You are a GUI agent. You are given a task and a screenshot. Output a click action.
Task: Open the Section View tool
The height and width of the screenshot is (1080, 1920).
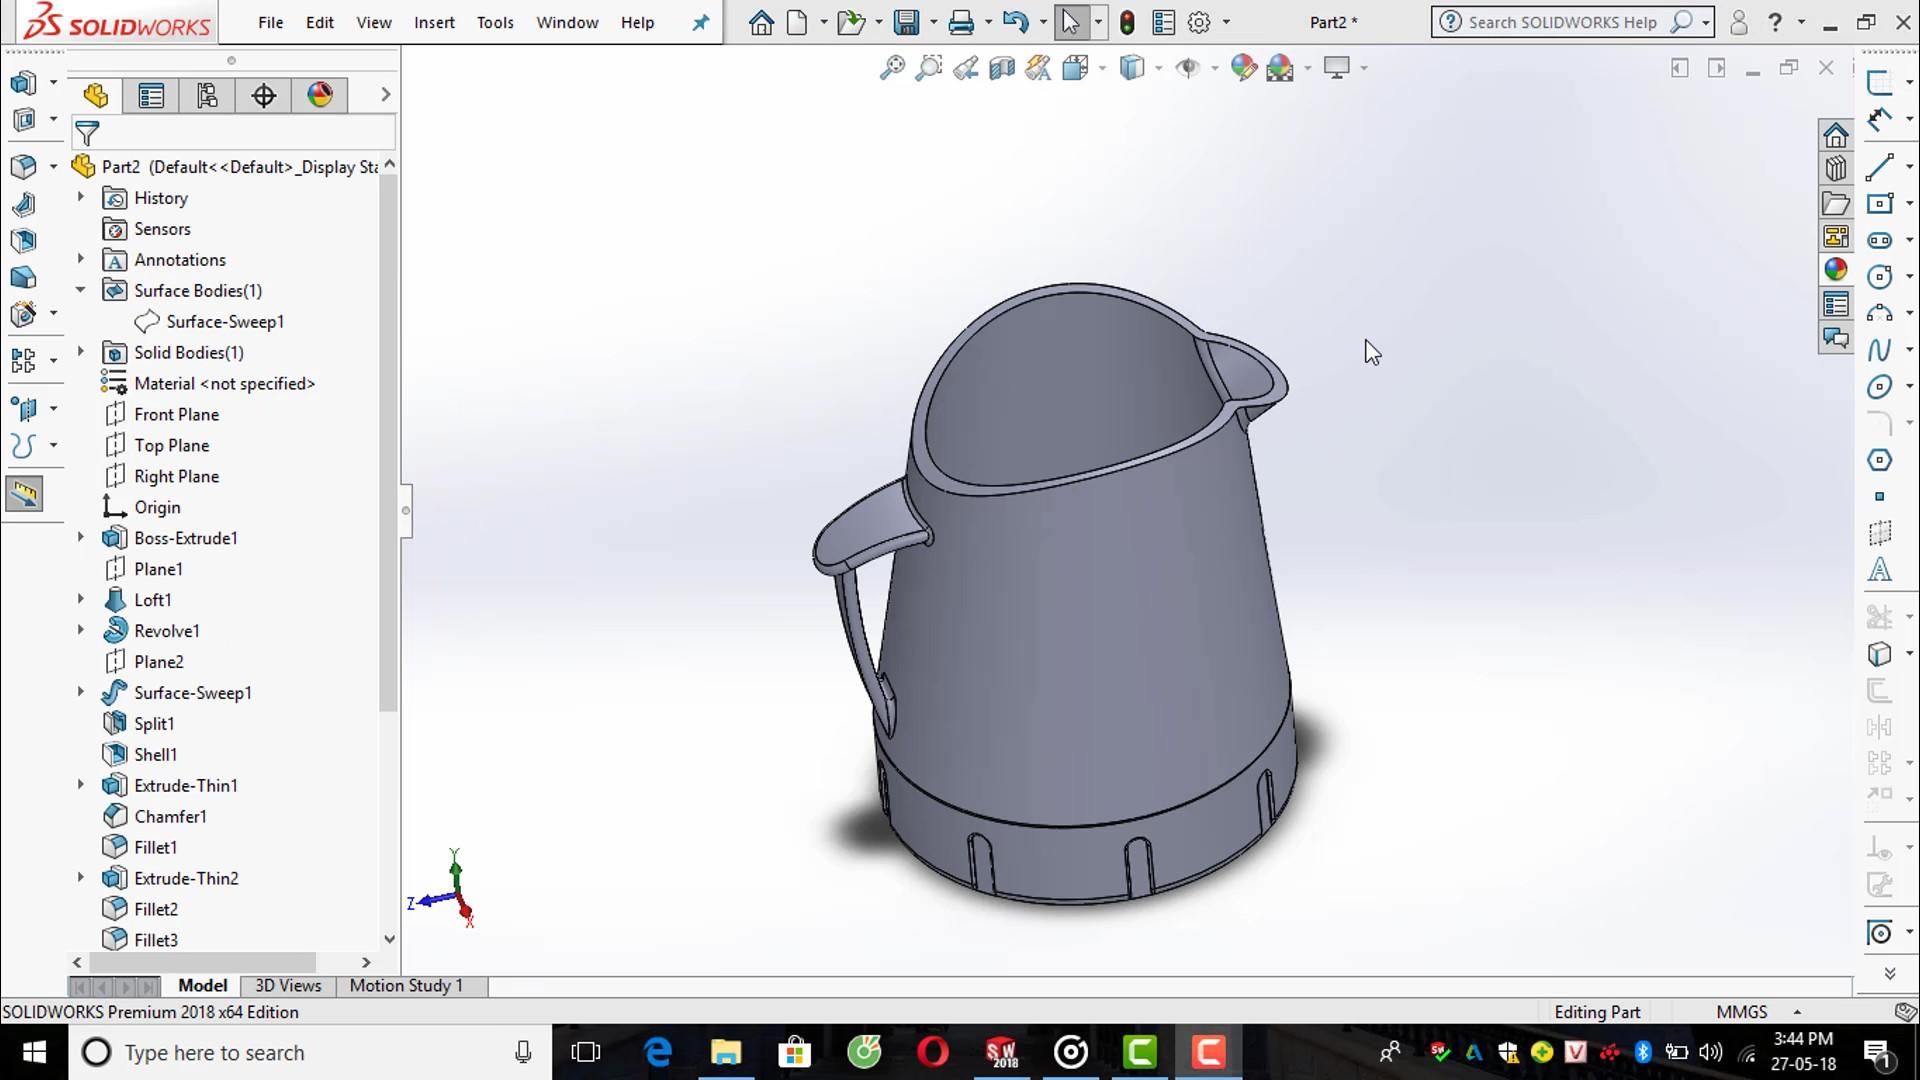point(1001,68)
